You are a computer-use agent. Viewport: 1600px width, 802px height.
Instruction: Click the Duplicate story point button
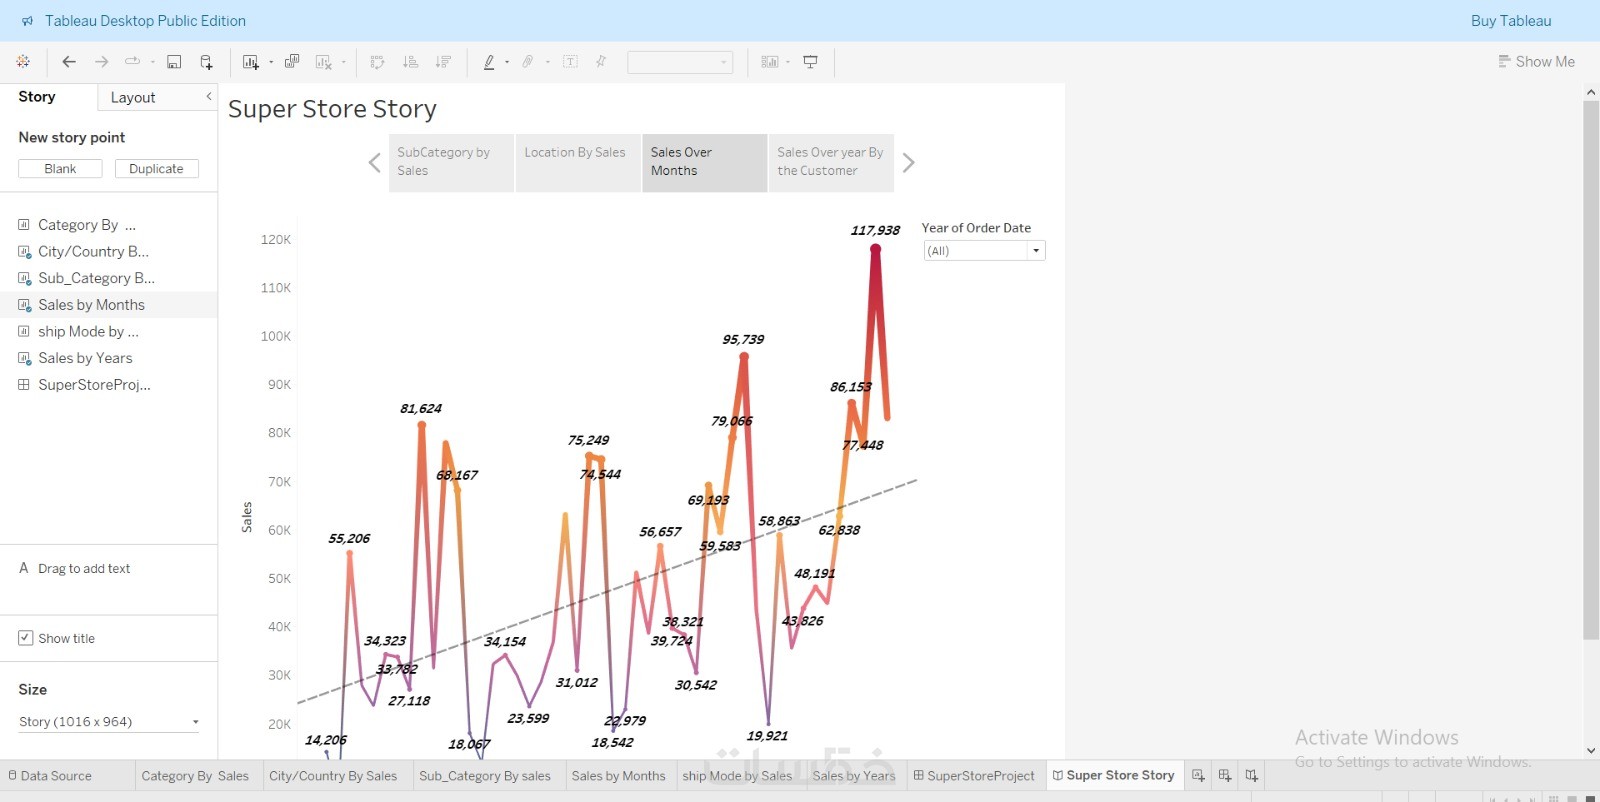click(157, 169)
